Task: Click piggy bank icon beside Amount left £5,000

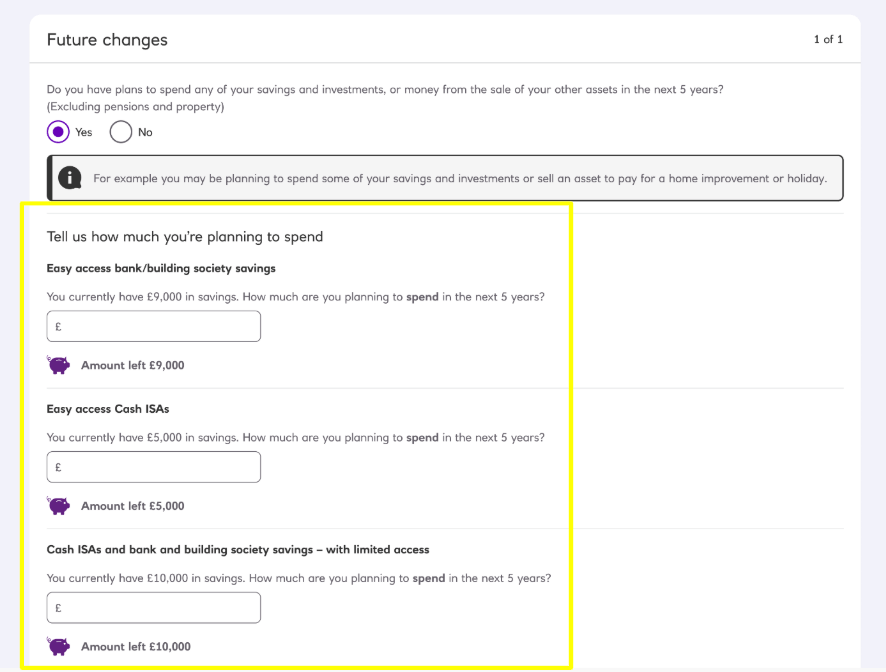Action: (x=59, y=506)
